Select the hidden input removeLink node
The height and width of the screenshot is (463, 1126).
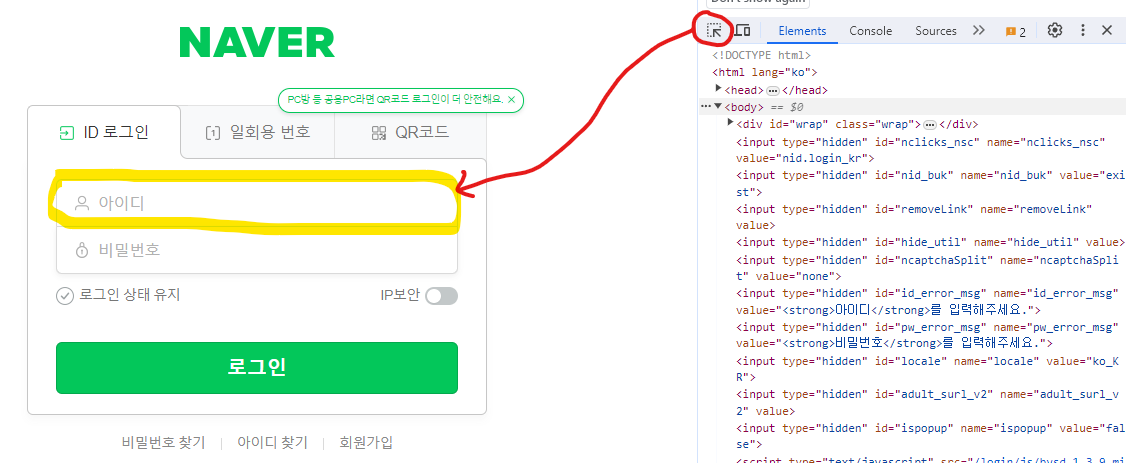[914, 218]
